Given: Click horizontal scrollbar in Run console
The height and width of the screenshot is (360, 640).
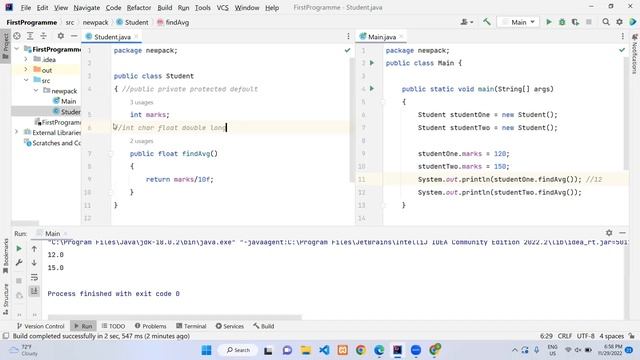Looking at the screenshot, I should pyautogui.click(x=175, y=317).
